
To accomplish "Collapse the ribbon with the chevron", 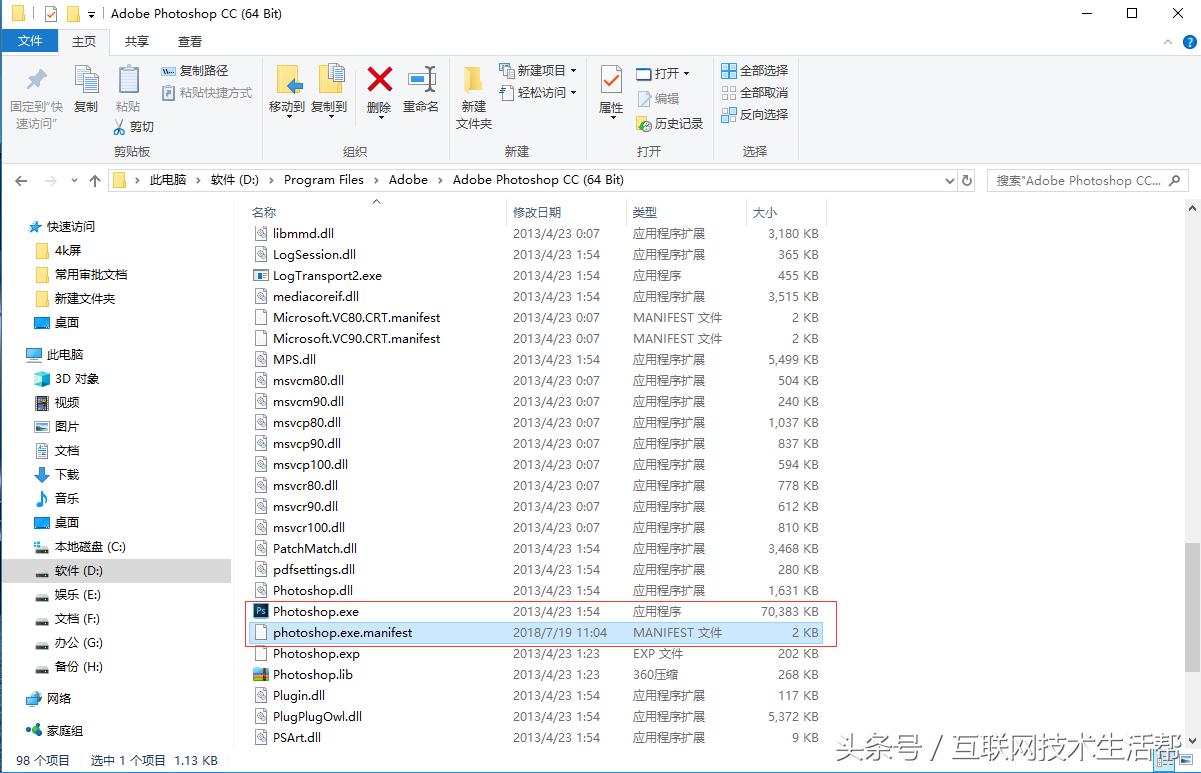I will 1167,42.
